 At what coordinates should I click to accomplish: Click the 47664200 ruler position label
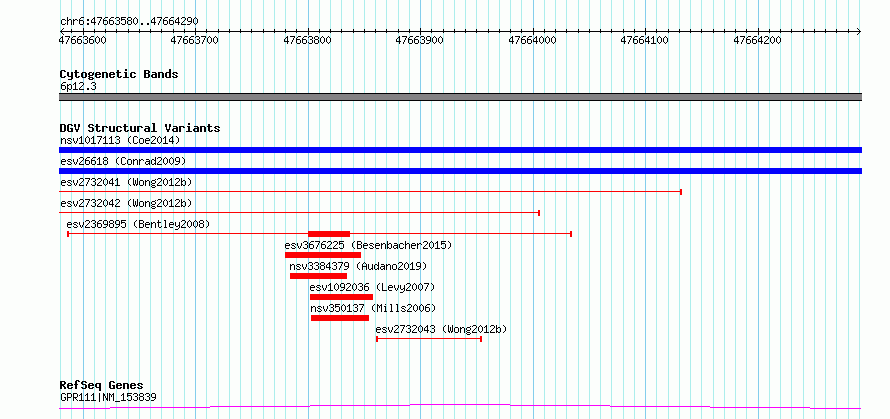coord(758,40)
